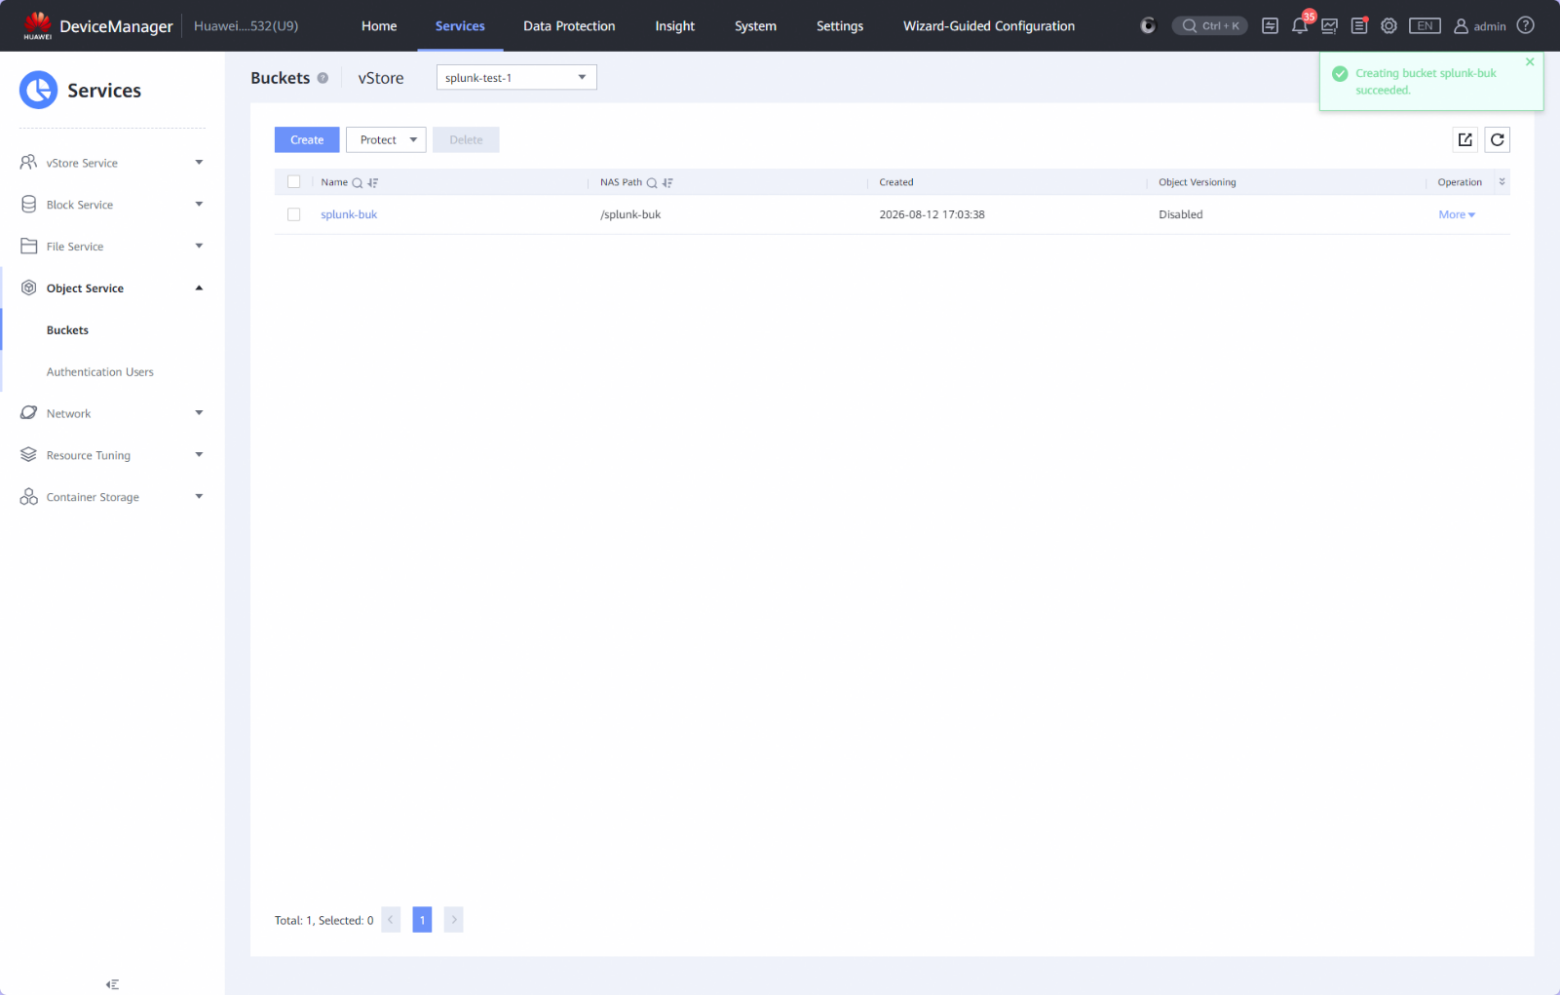The height and width of the screenshot is (995, 1560).
Task: Expand the File Service arrow
Action: click(199, 246)
